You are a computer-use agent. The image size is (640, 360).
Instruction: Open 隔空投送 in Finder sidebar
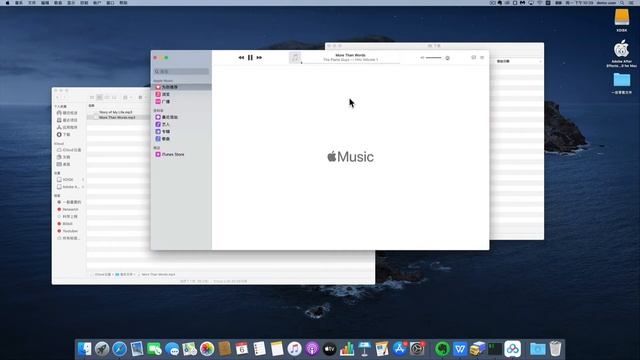point(69,113)
